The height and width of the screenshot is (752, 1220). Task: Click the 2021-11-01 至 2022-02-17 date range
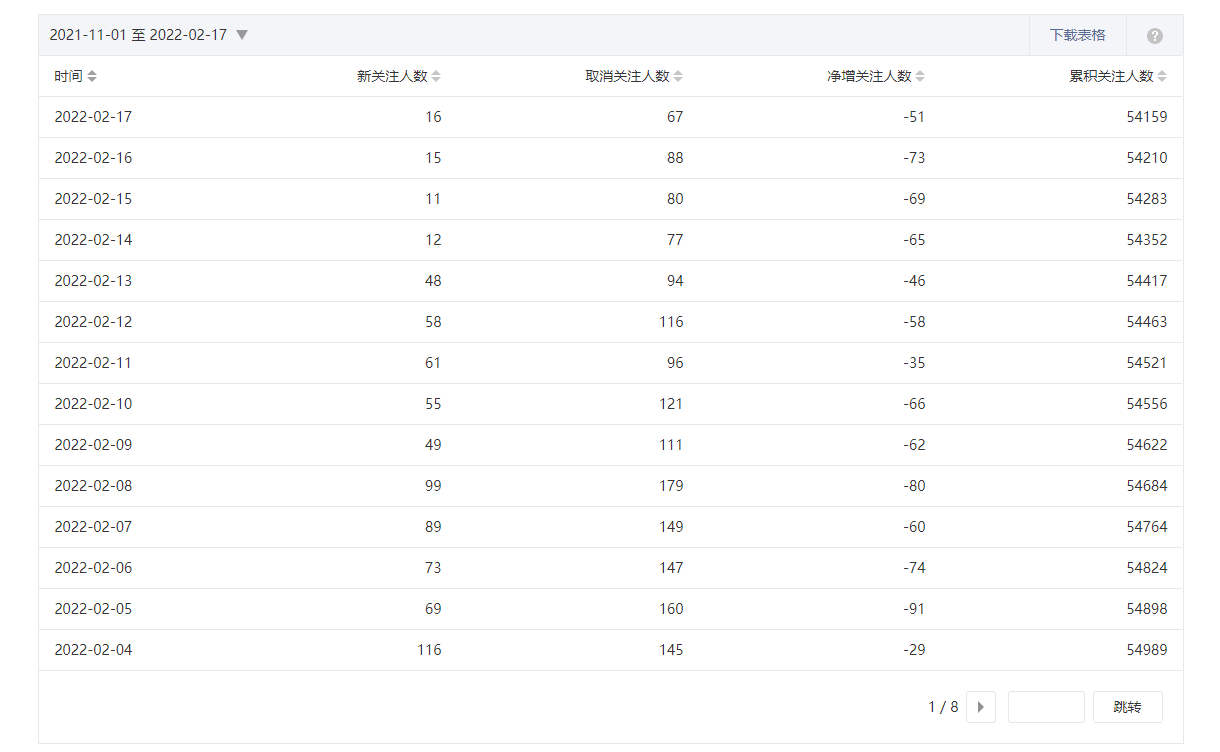point(138,35)
